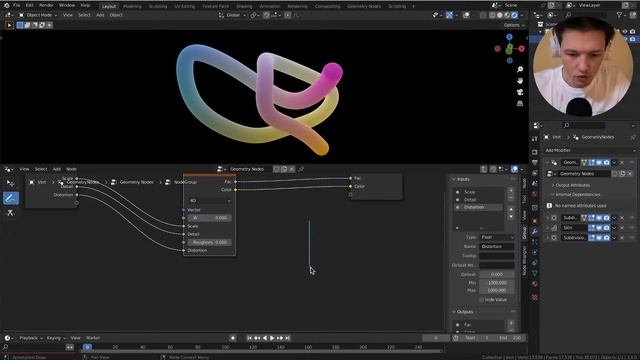Click the socket Name field showing Distortion
This screenshot has width=640, height=360.
496,247
